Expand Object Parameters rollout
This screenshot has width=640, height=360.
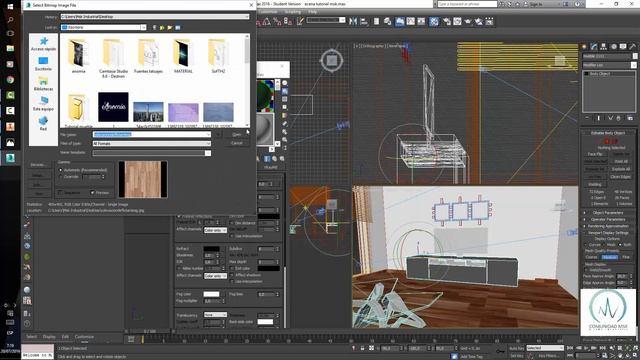[x=607, y=213]
